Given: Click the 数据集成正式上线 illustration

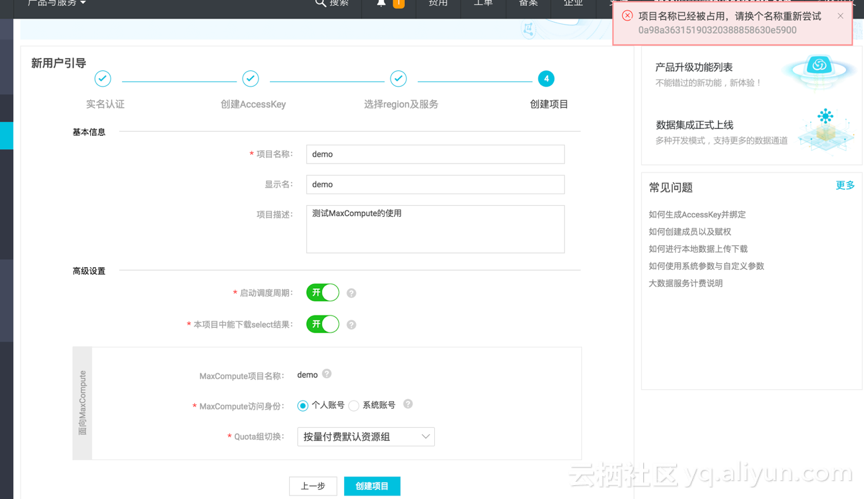Looking at the screenshot, I should [825, 130].
